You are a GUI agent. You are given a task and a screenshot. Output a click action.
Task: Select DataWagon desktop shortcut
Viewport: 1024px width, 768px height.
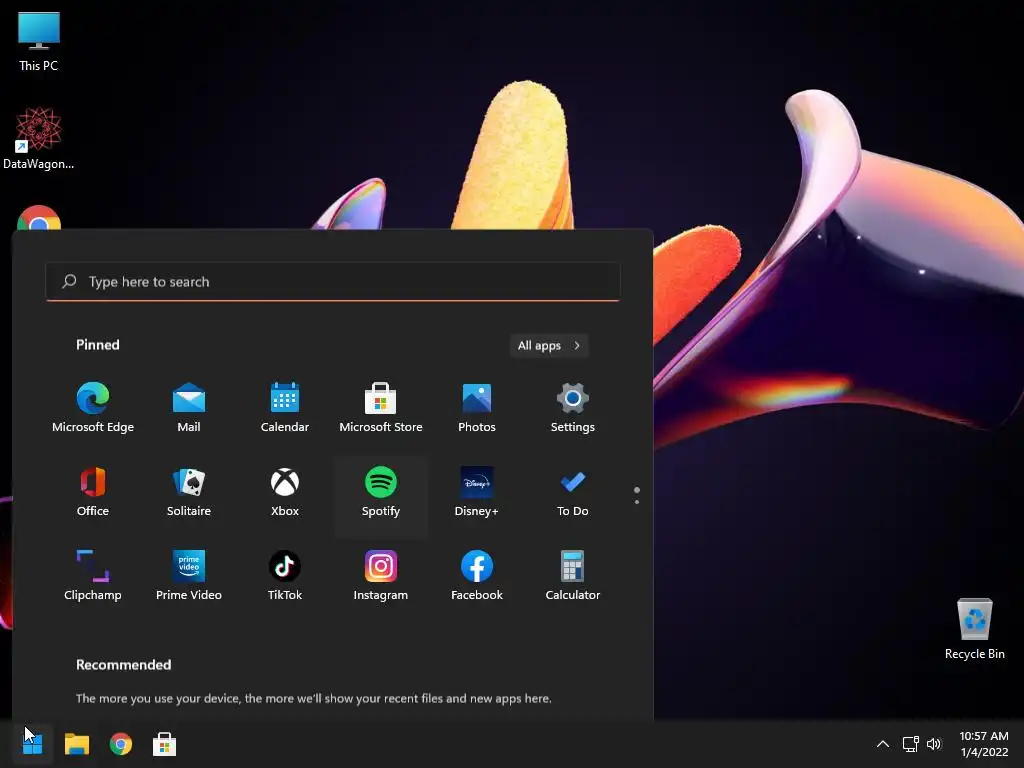(x=39, y=138)
